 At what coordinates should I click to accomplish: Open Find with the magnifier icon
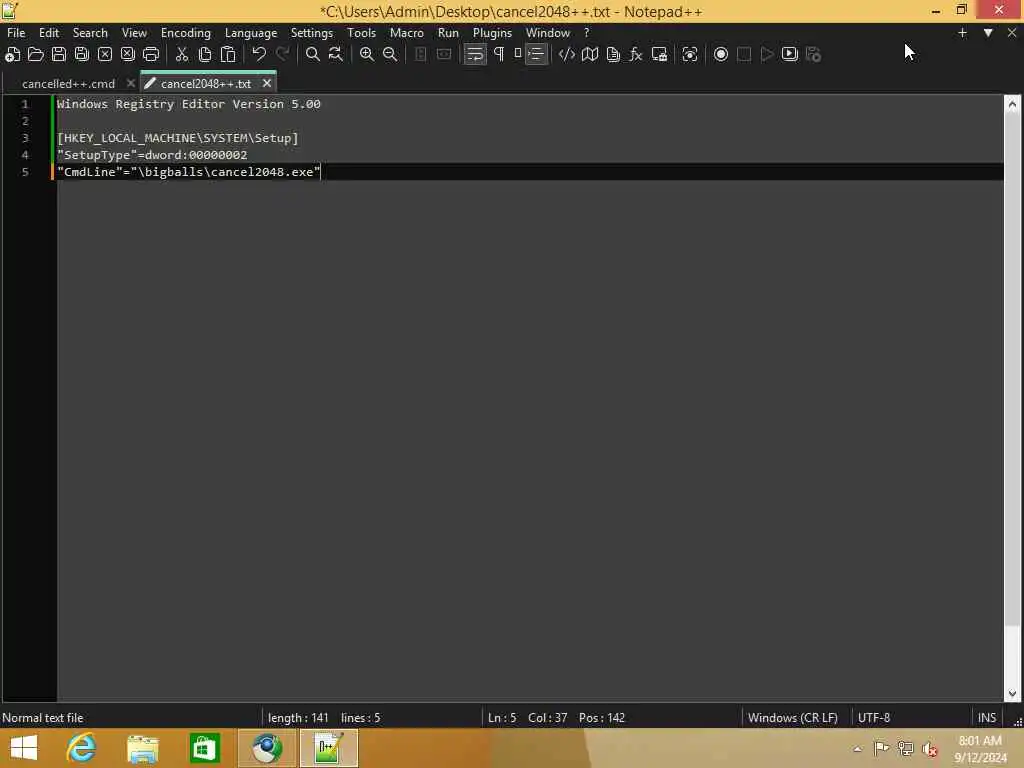313,55
